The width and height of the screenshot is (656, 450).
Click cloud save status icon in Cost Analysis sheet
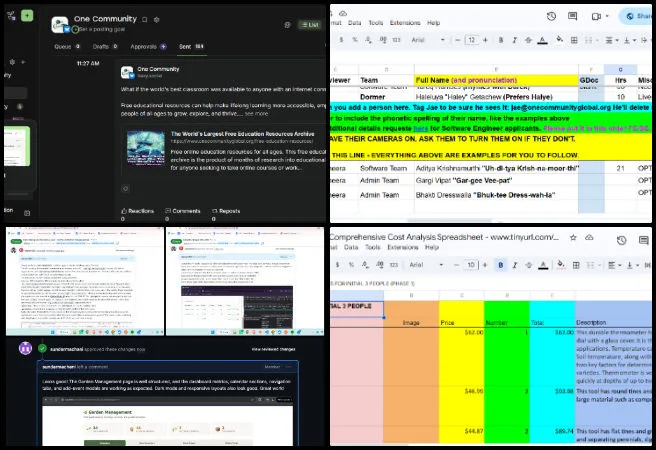589,238
